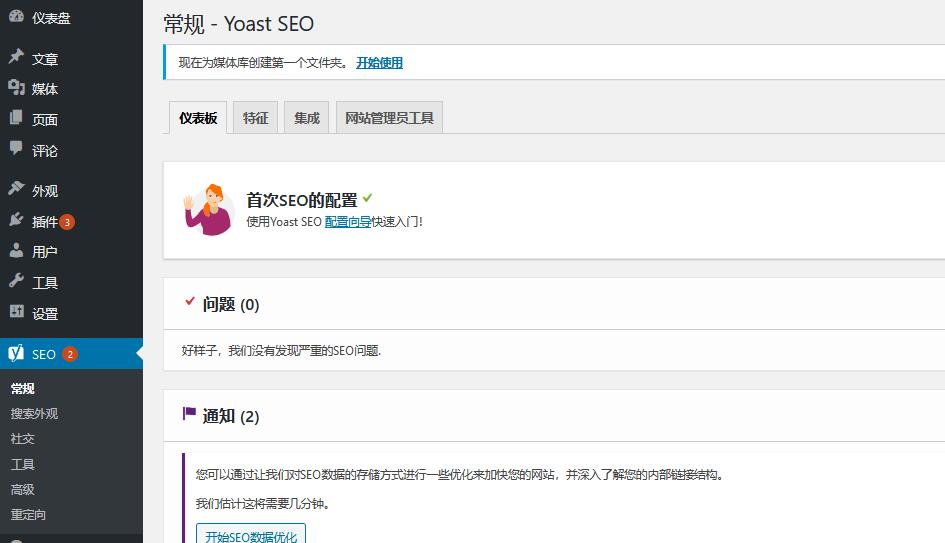Viewport: 945px width, 543px height.
Task: Open 设置 settings menu item
Action: coord(45,313)
